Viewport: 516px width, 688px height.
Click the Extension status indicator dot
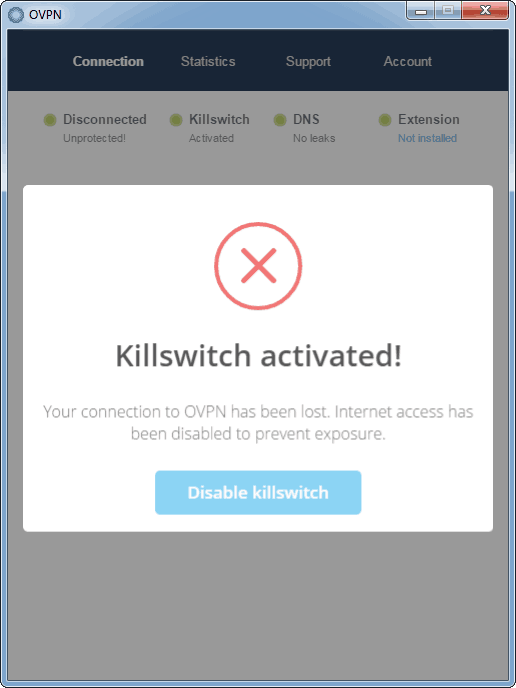click(385, 120)
